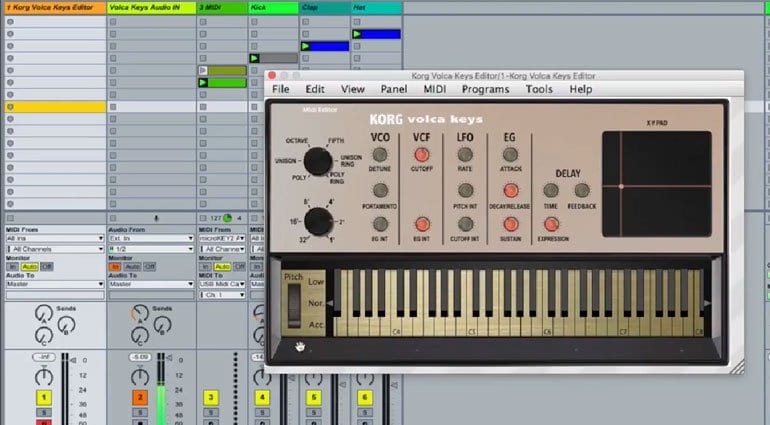The width and height of the screenshot is (770, 425).
Task: Open the Panel menu in Korg editor
Action: [x=394, y=89]
